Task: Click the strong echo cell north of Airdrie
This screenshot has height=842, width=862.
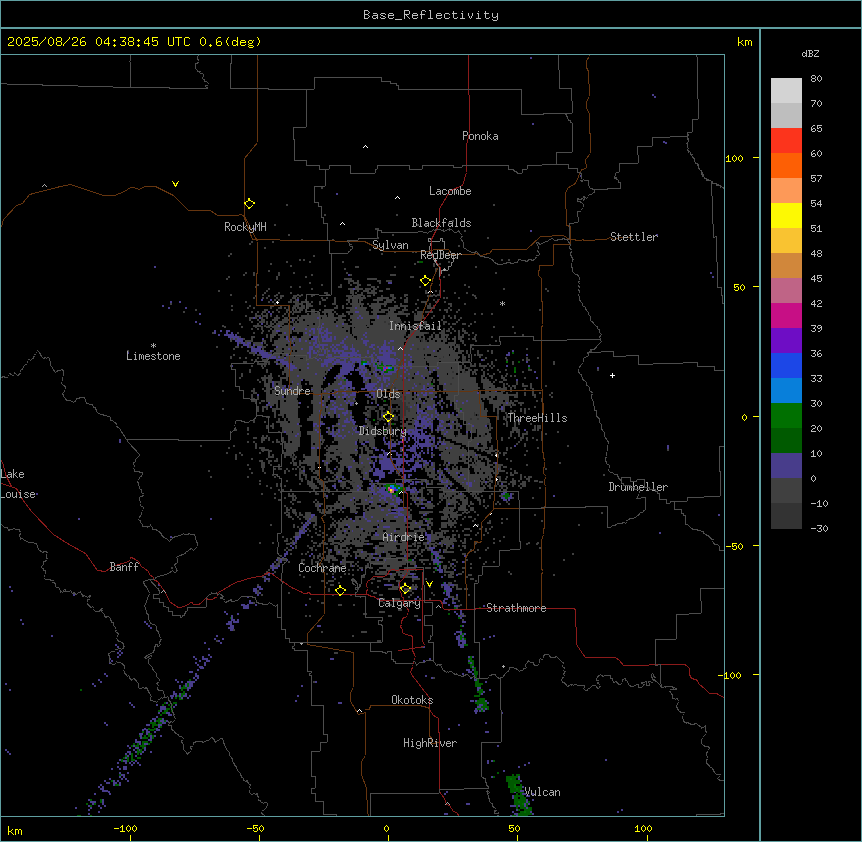Action: pos(393,488)
